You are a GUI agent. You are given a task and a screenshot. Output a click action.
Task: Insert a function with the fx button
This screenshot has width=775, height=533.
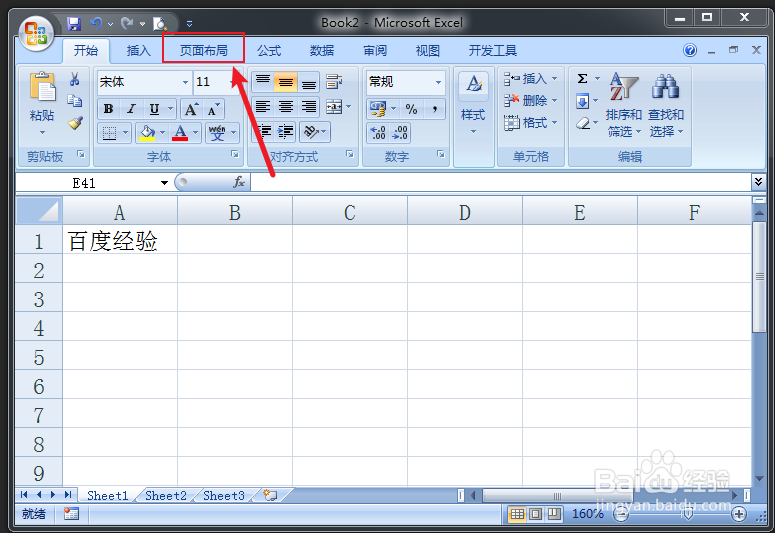click(x=239, y=182)
